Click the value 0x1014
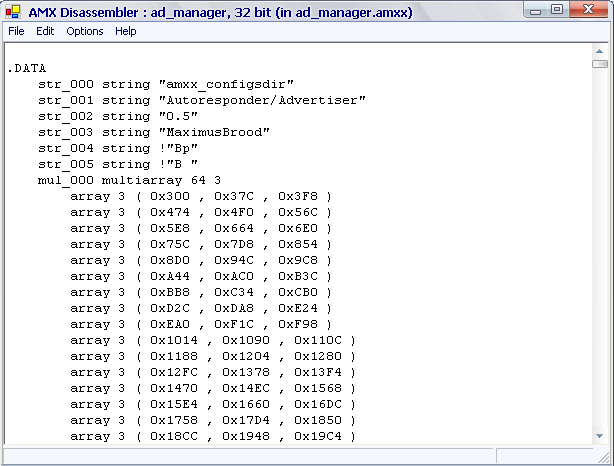The height and width of the screenshot is (466, 614). (174, 340)
